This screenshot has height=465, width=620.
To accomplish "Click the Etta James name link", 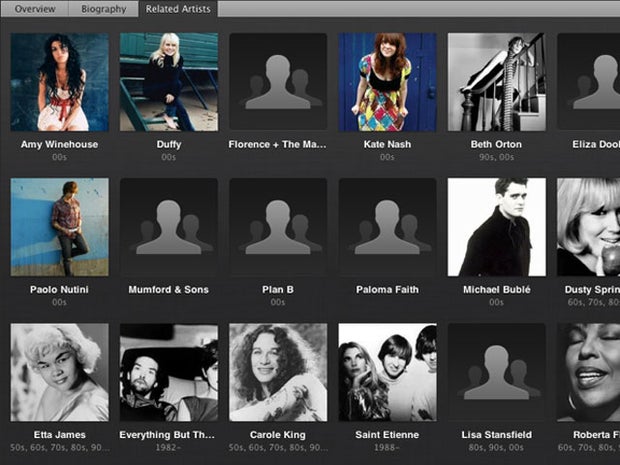I will click(59, 435).
